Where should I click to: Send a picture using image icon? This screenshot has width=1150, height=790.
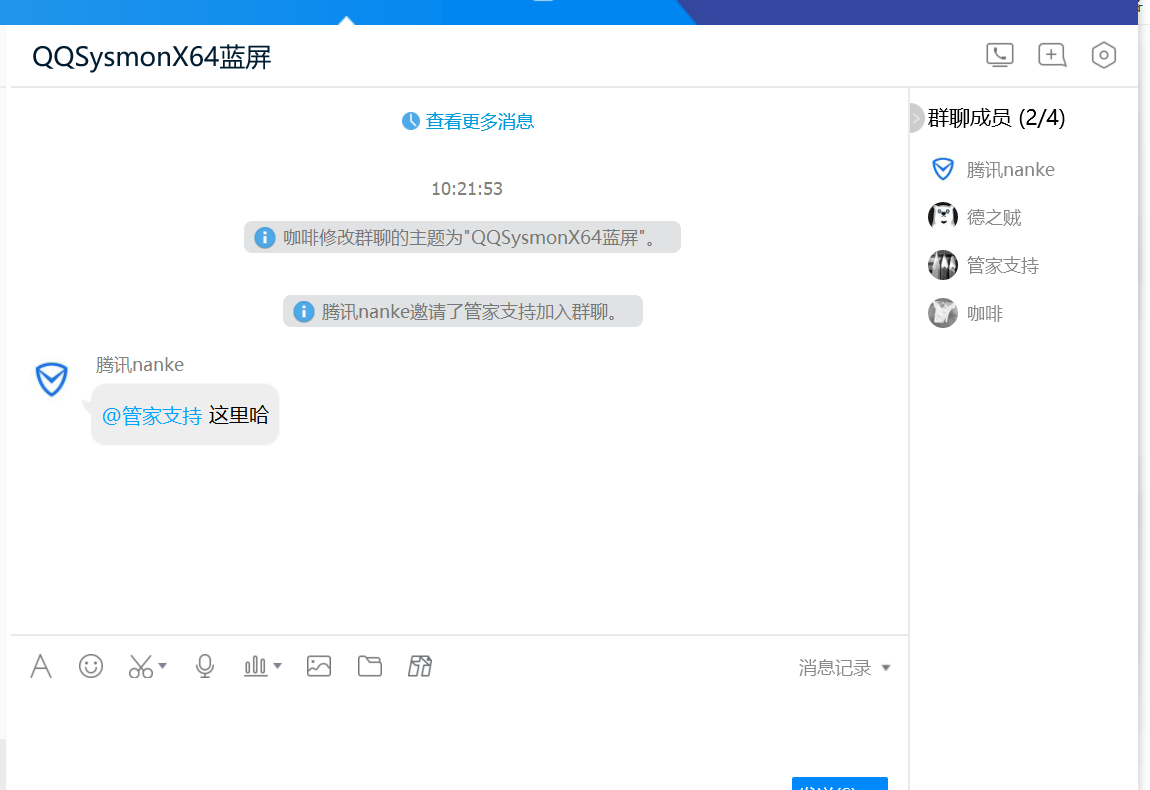pyautogui.click(x=319, y=666)
